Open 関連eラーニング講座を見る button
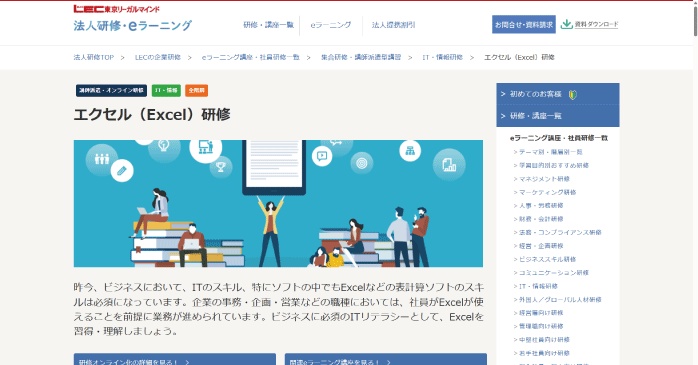The image size is (698, 365). coord(386,359)
